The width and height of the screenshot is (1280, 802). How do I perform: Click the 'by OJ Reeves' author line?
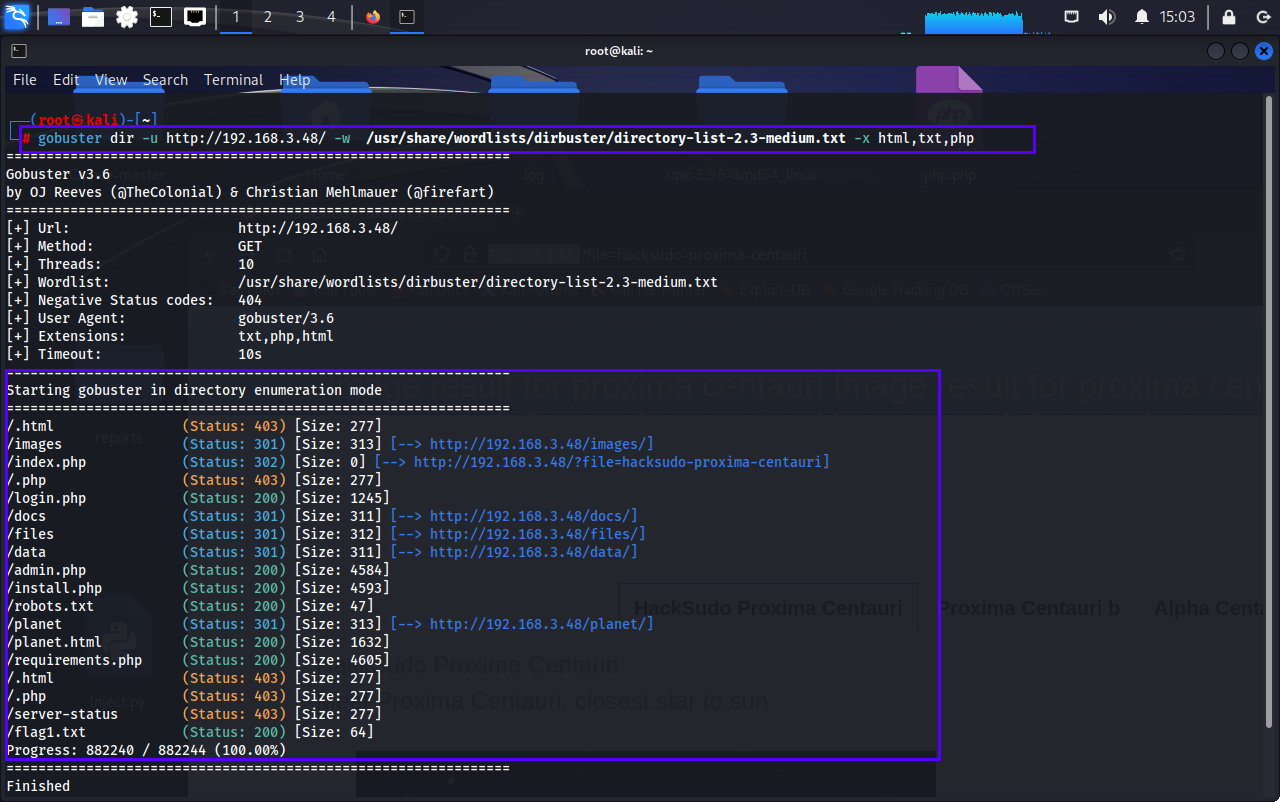(x=250, y=192)
